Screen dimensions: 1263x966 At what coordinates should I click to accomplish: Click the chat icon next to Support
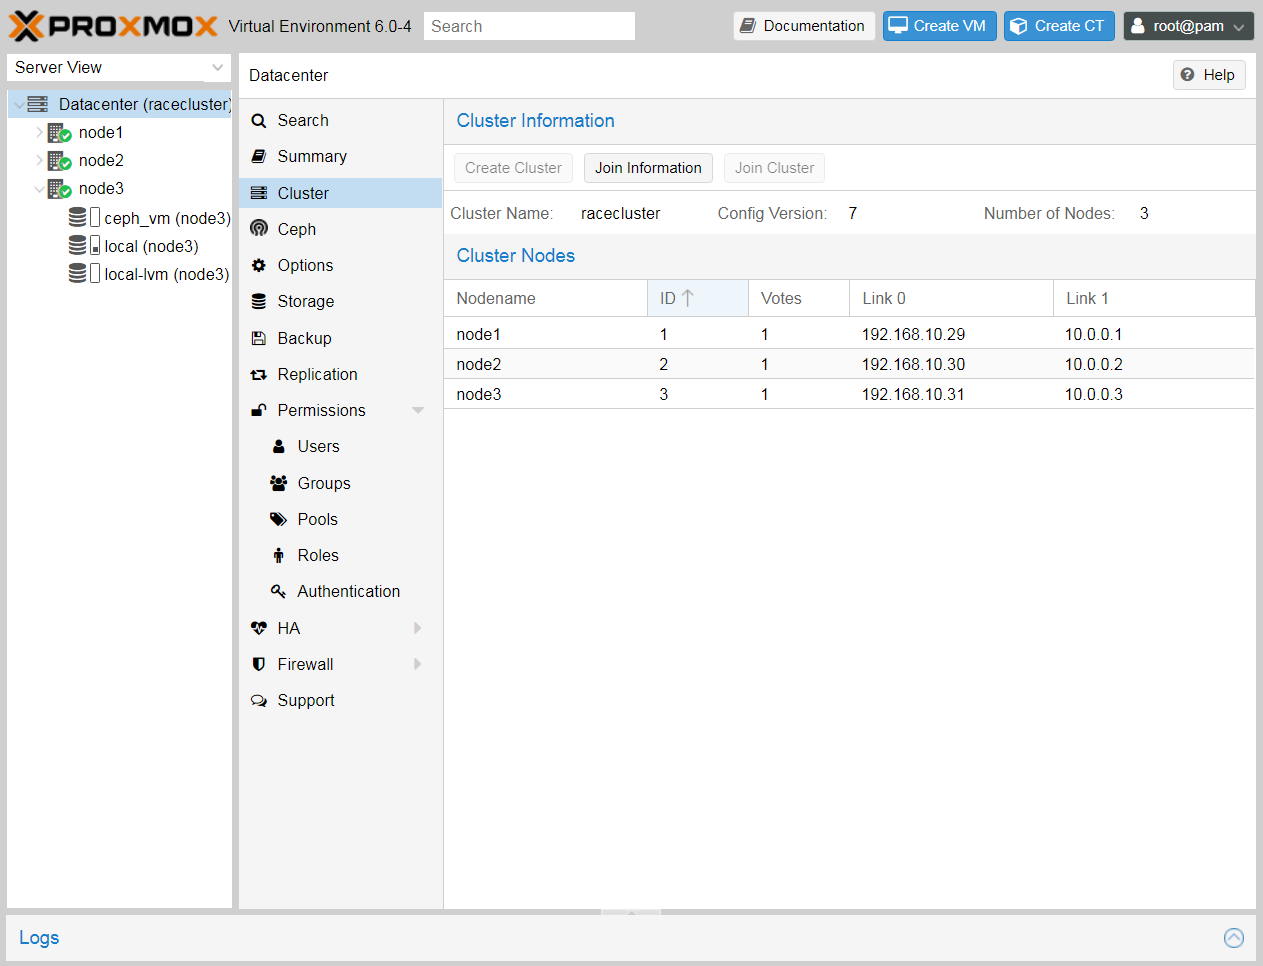click(259, 700)
